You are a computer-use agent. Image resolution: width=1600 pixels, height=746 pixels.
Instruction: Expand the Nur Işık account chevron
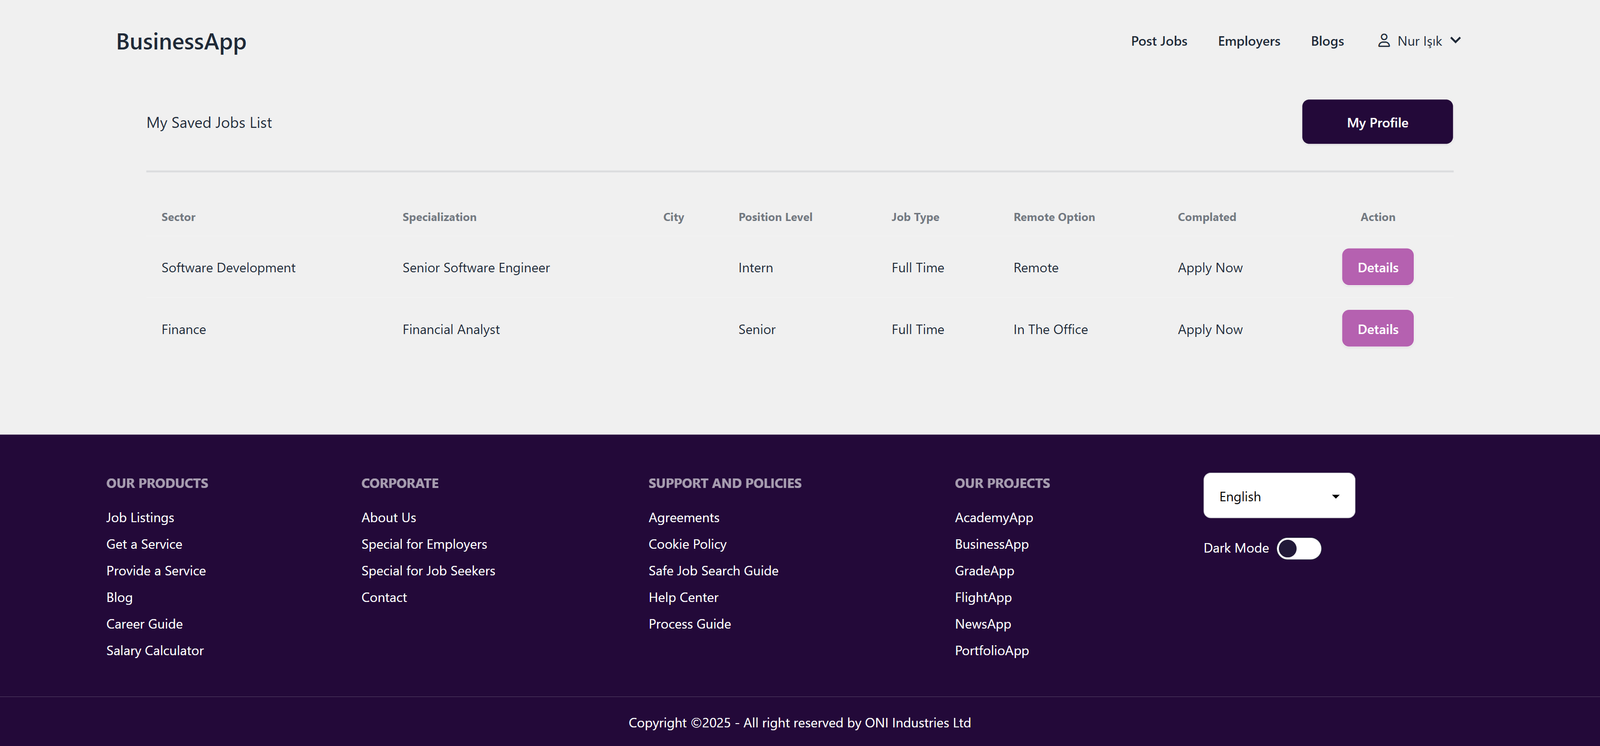coord(1455,41)
